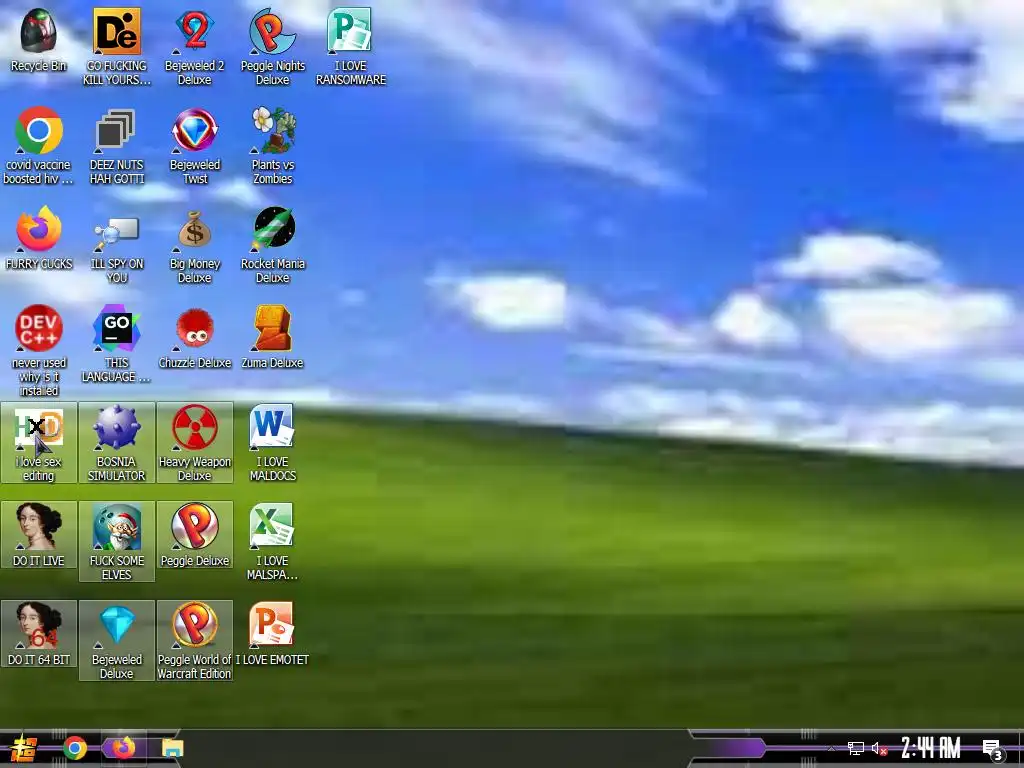Open the Start menu button on taskbar

[x=22, y=748]
